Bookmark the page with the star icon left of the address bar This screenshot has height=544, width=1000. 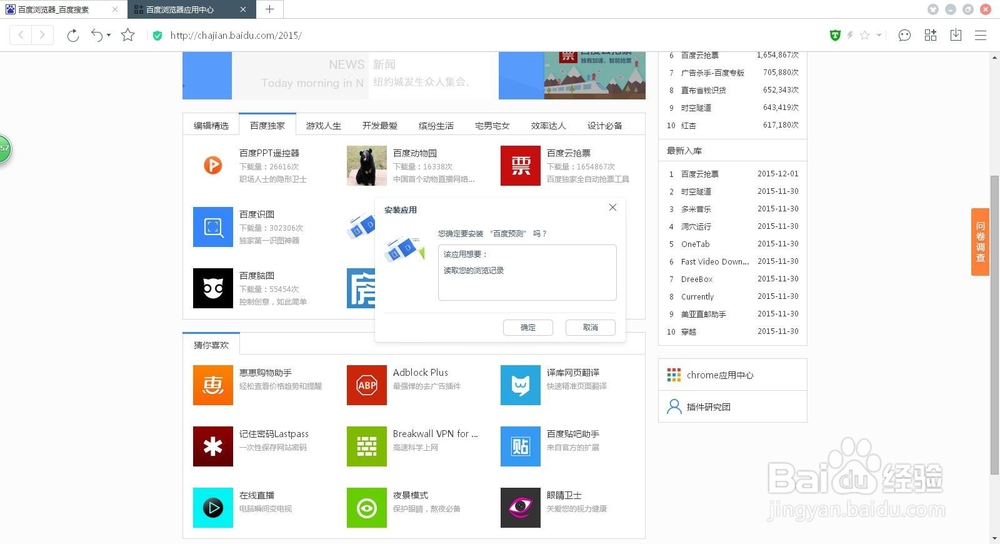pos(128,35)
